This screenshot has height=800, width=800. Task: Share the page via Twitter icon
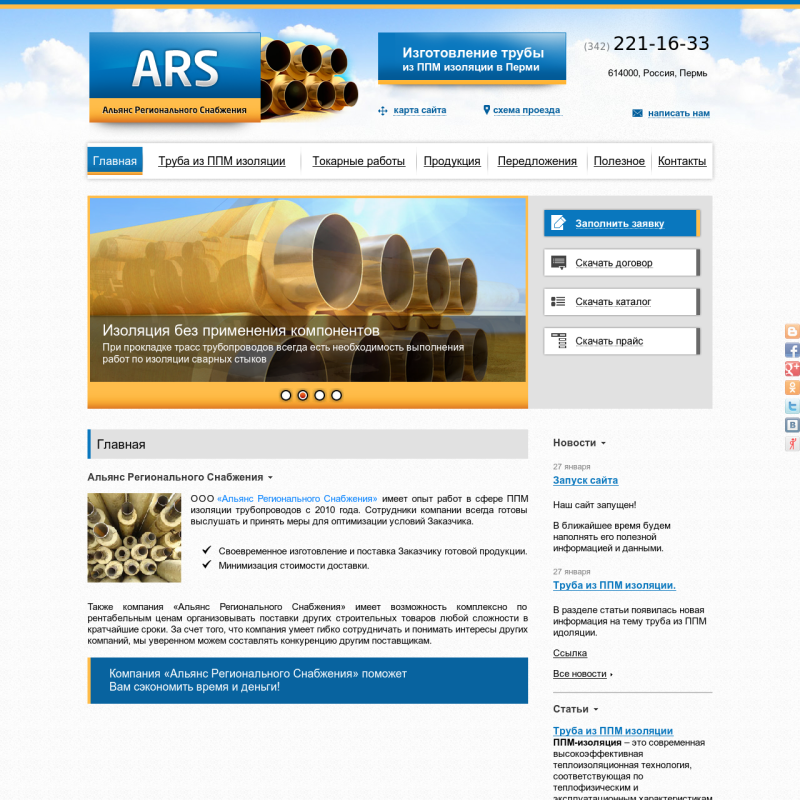(x=792, y=406)
